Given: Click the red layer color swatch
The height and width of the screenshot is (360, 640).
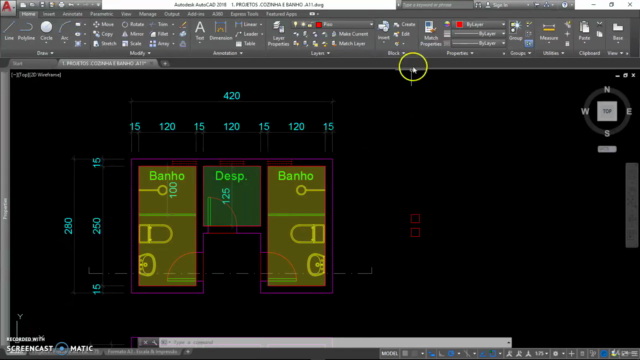Looking at the screenshot, I should (x=319, y=24).
